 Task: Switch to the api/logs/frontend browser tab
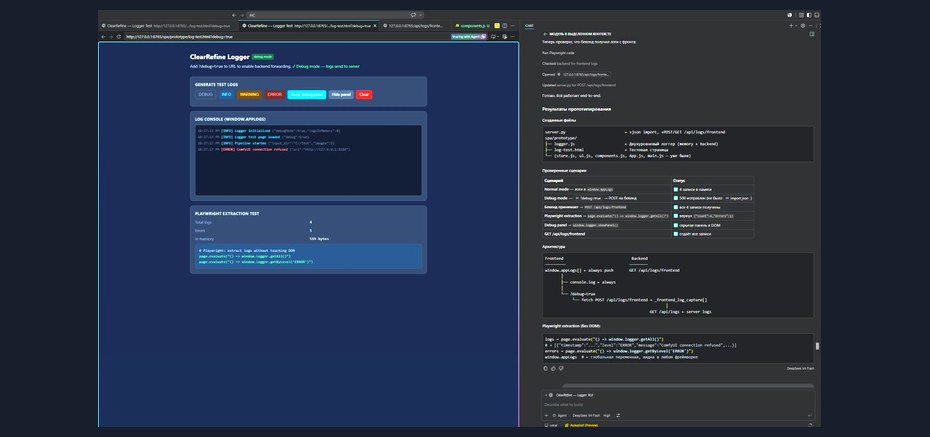(x=413, y=25)
